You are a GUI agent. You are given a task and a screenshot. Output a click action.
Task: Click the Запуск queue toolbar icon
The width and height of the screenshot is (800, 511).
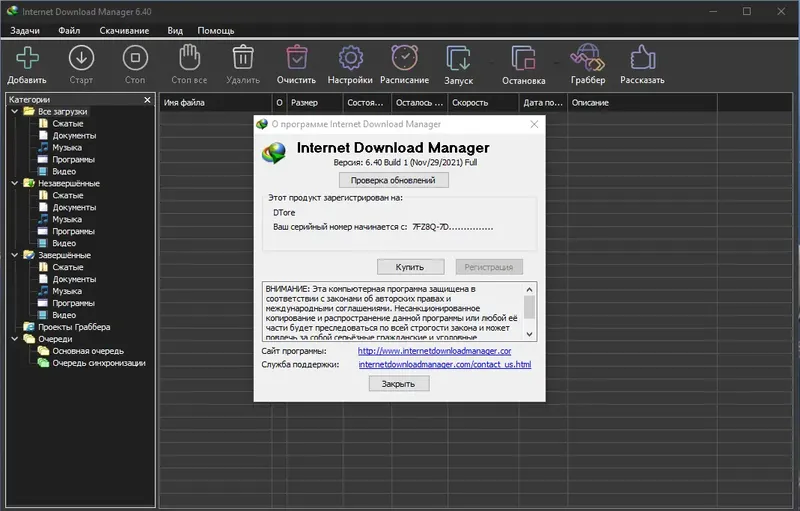[458, 58]
